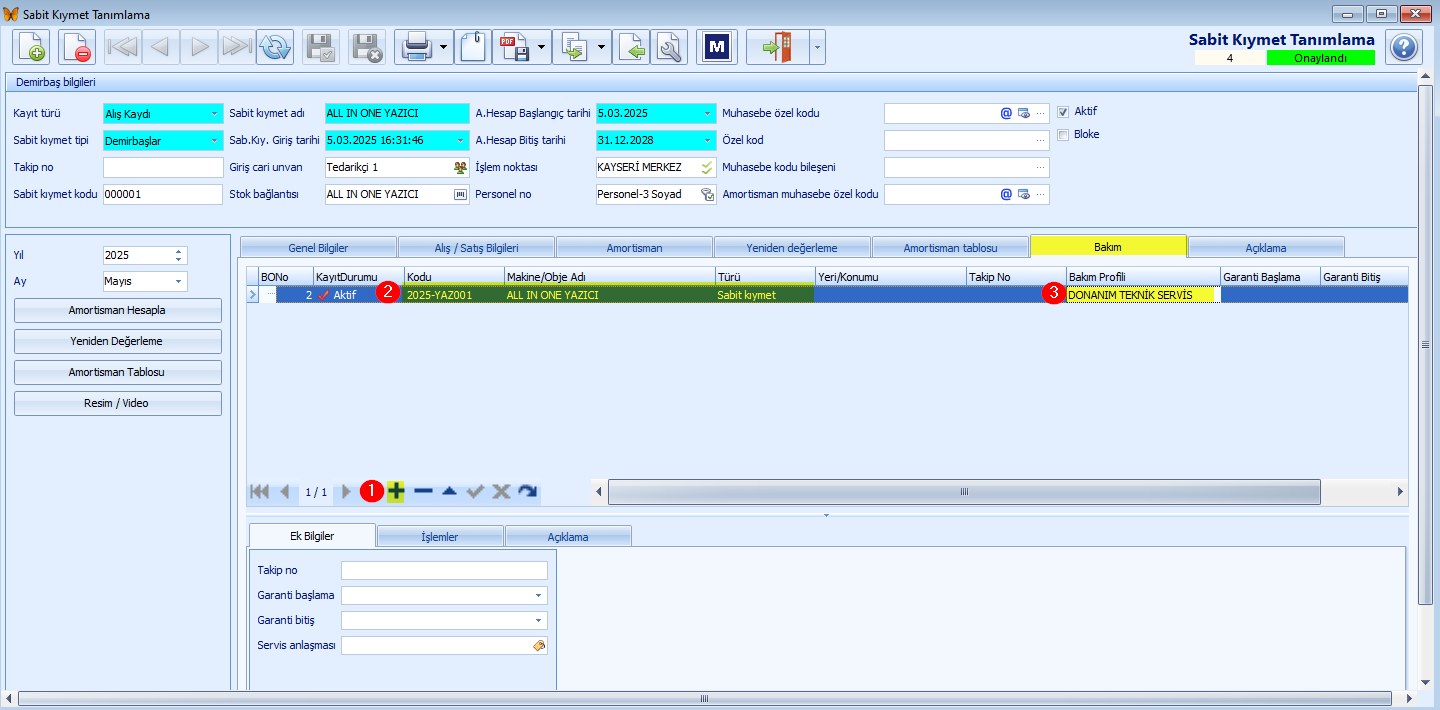Switch to the Amortisman tablosu tab
1440x710 pixels.
tap(950, 247)
